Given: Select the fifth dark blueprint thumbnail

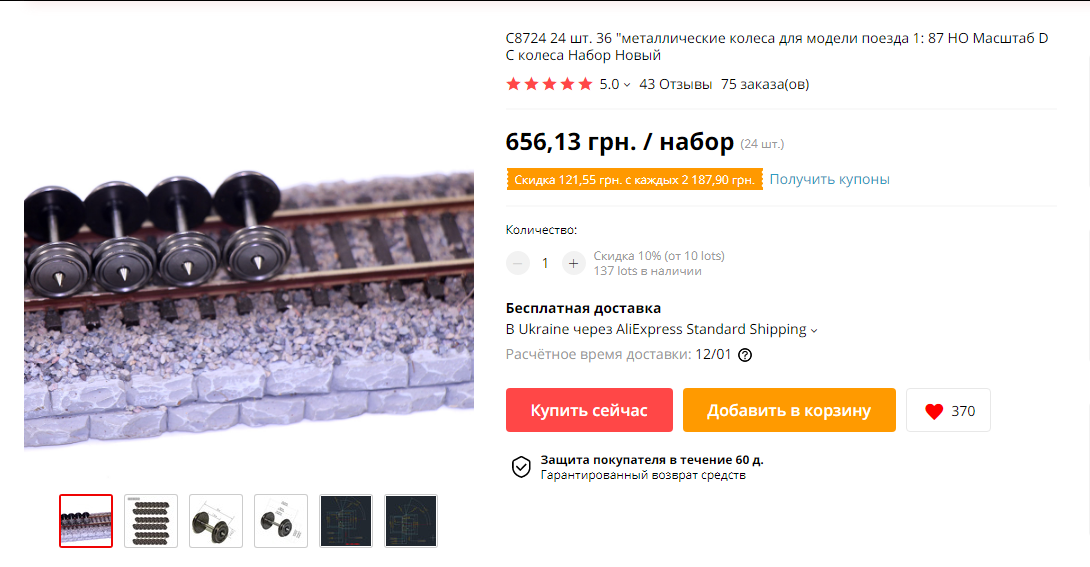Looking at the screenshot, I should point(346,521).
